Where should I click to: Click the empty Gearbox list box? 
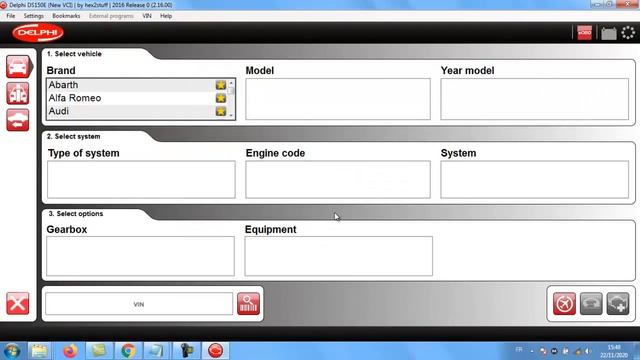[x=140, y=256]
